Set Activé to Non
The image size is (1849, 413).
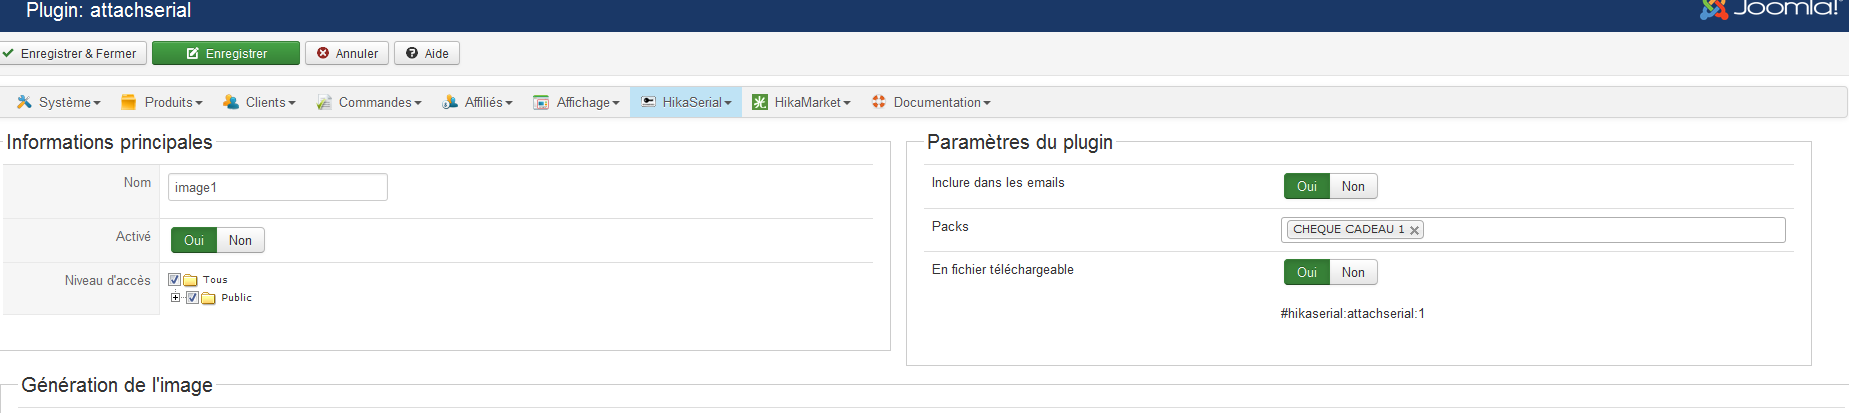[240, 240]
